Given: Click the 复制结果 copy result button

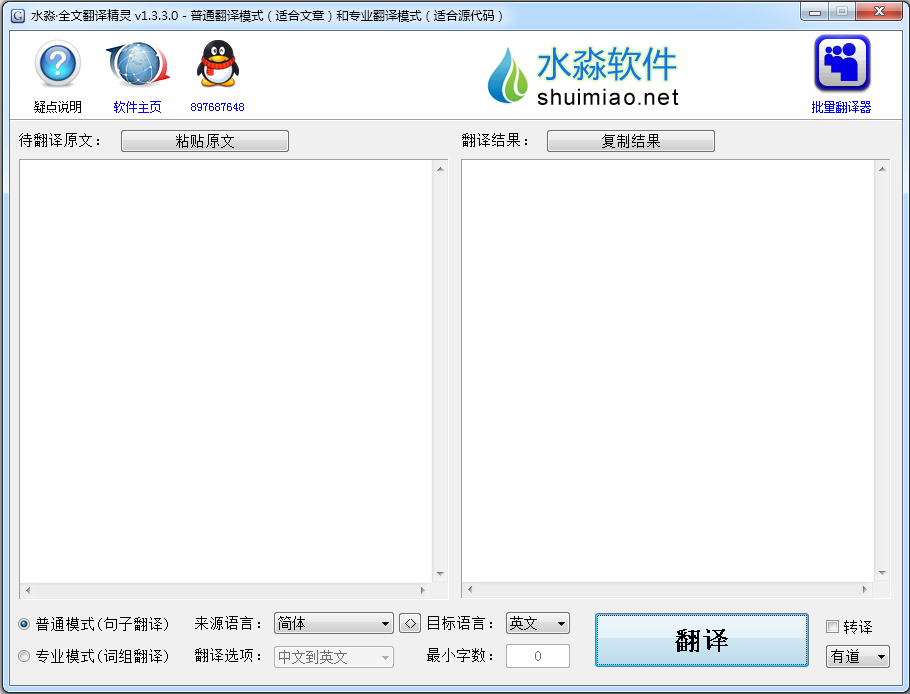Looking at the screenshot, I should 630,140.
